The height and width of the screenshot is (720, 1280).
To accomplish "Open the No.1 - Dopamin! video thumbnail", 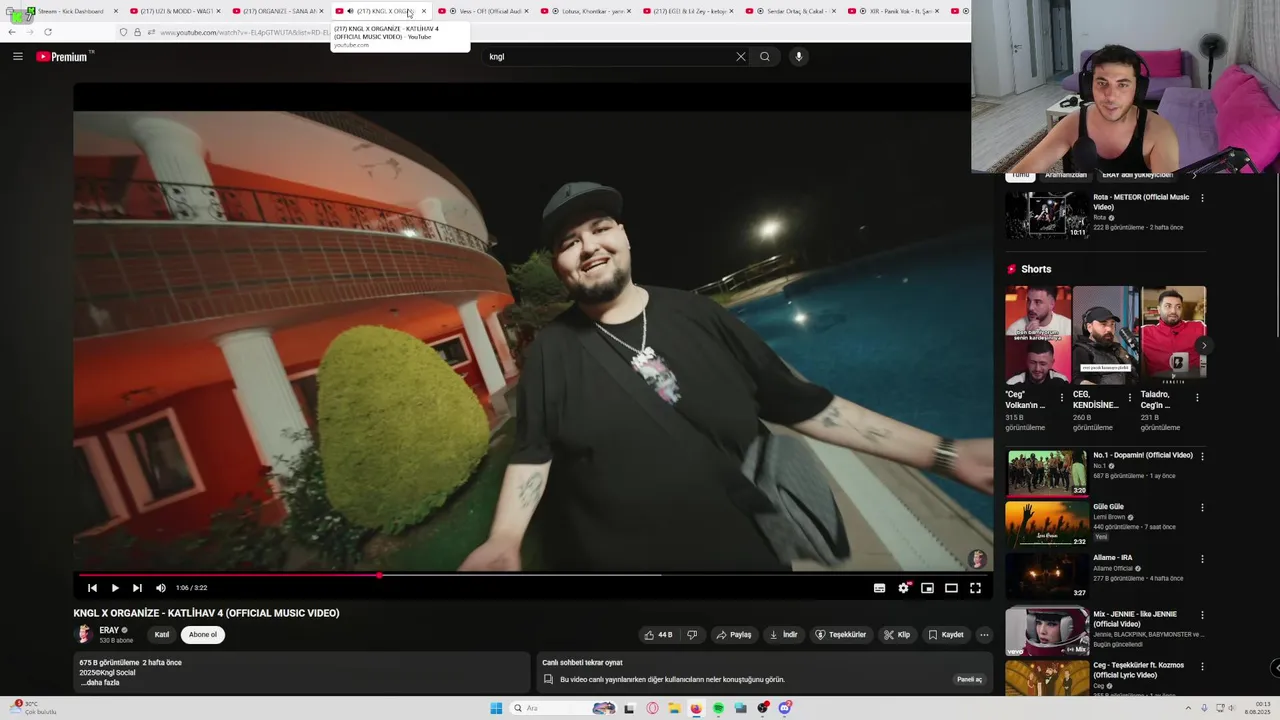I will point(1046,472).
